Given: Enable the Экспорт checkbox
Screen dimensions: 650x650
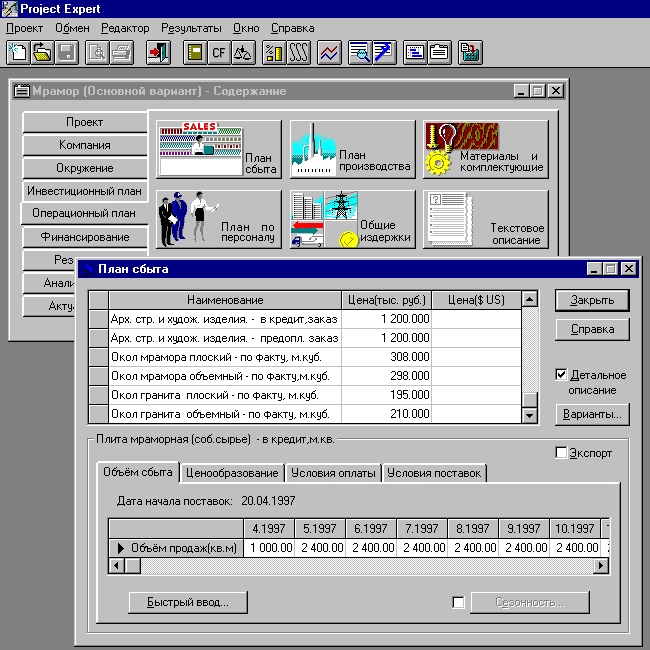Looking at the screenshot, I should [561, 453].
